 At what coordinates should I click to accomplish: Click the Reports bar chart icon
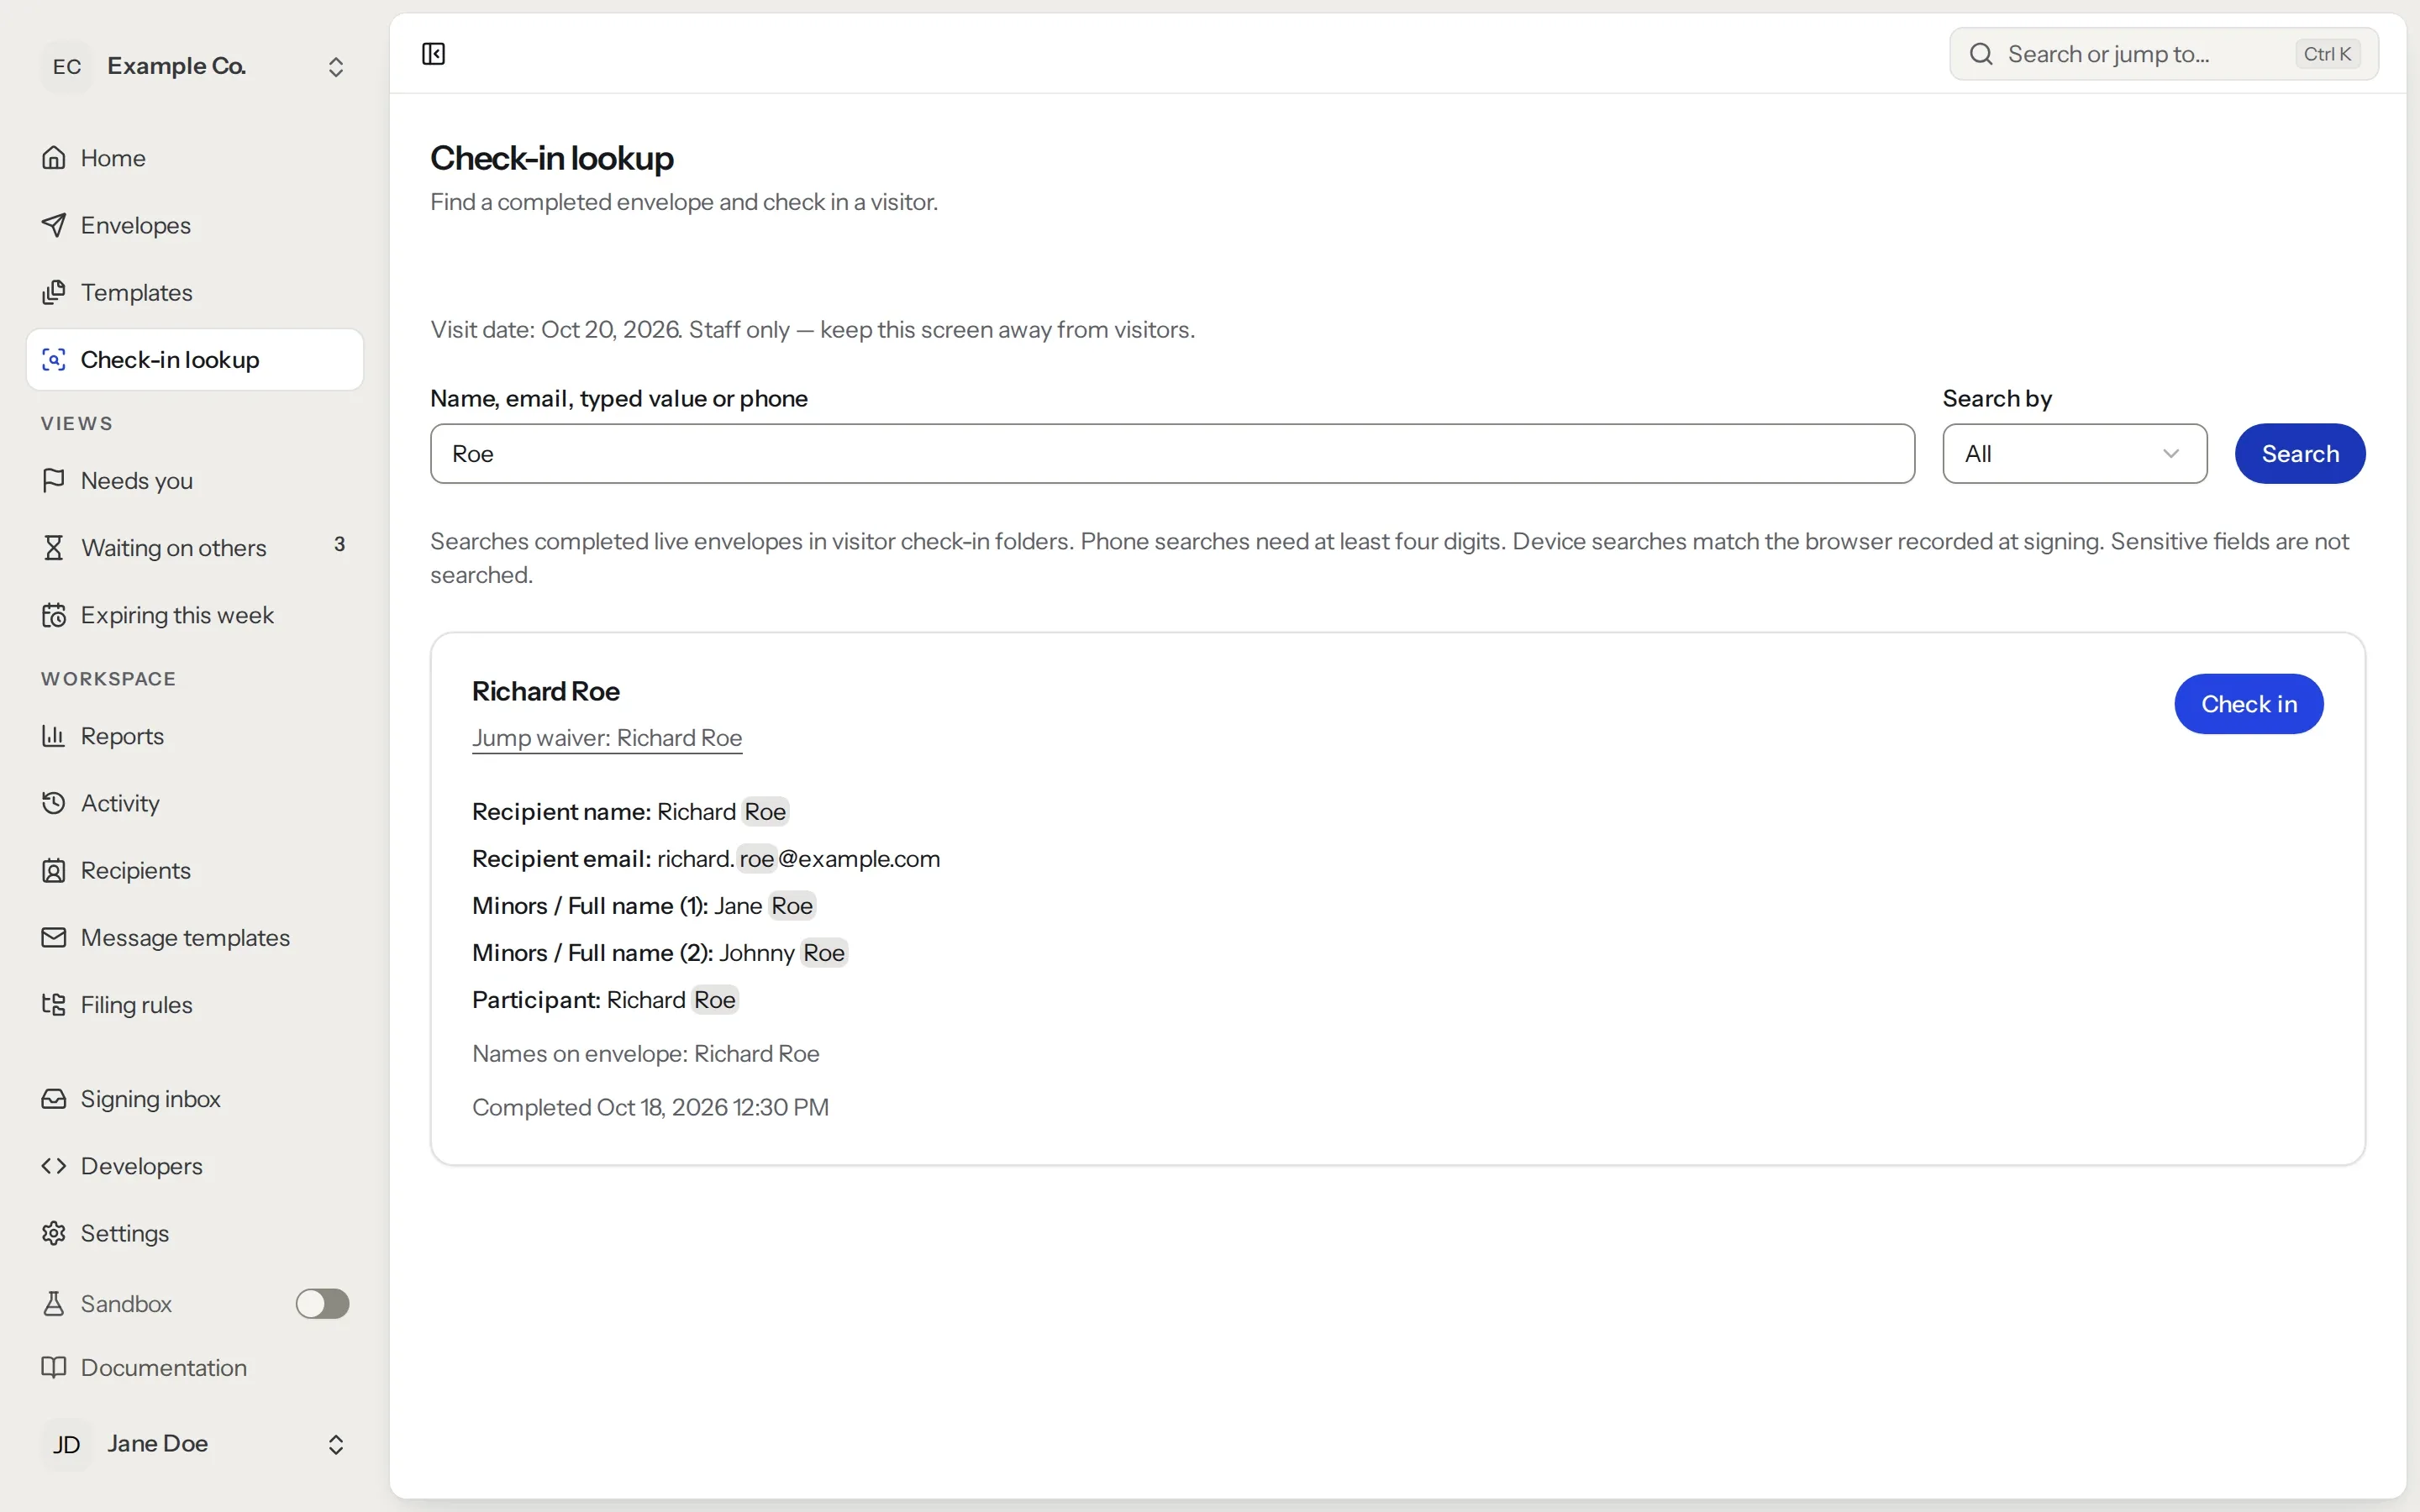click(x=54, y=736)
